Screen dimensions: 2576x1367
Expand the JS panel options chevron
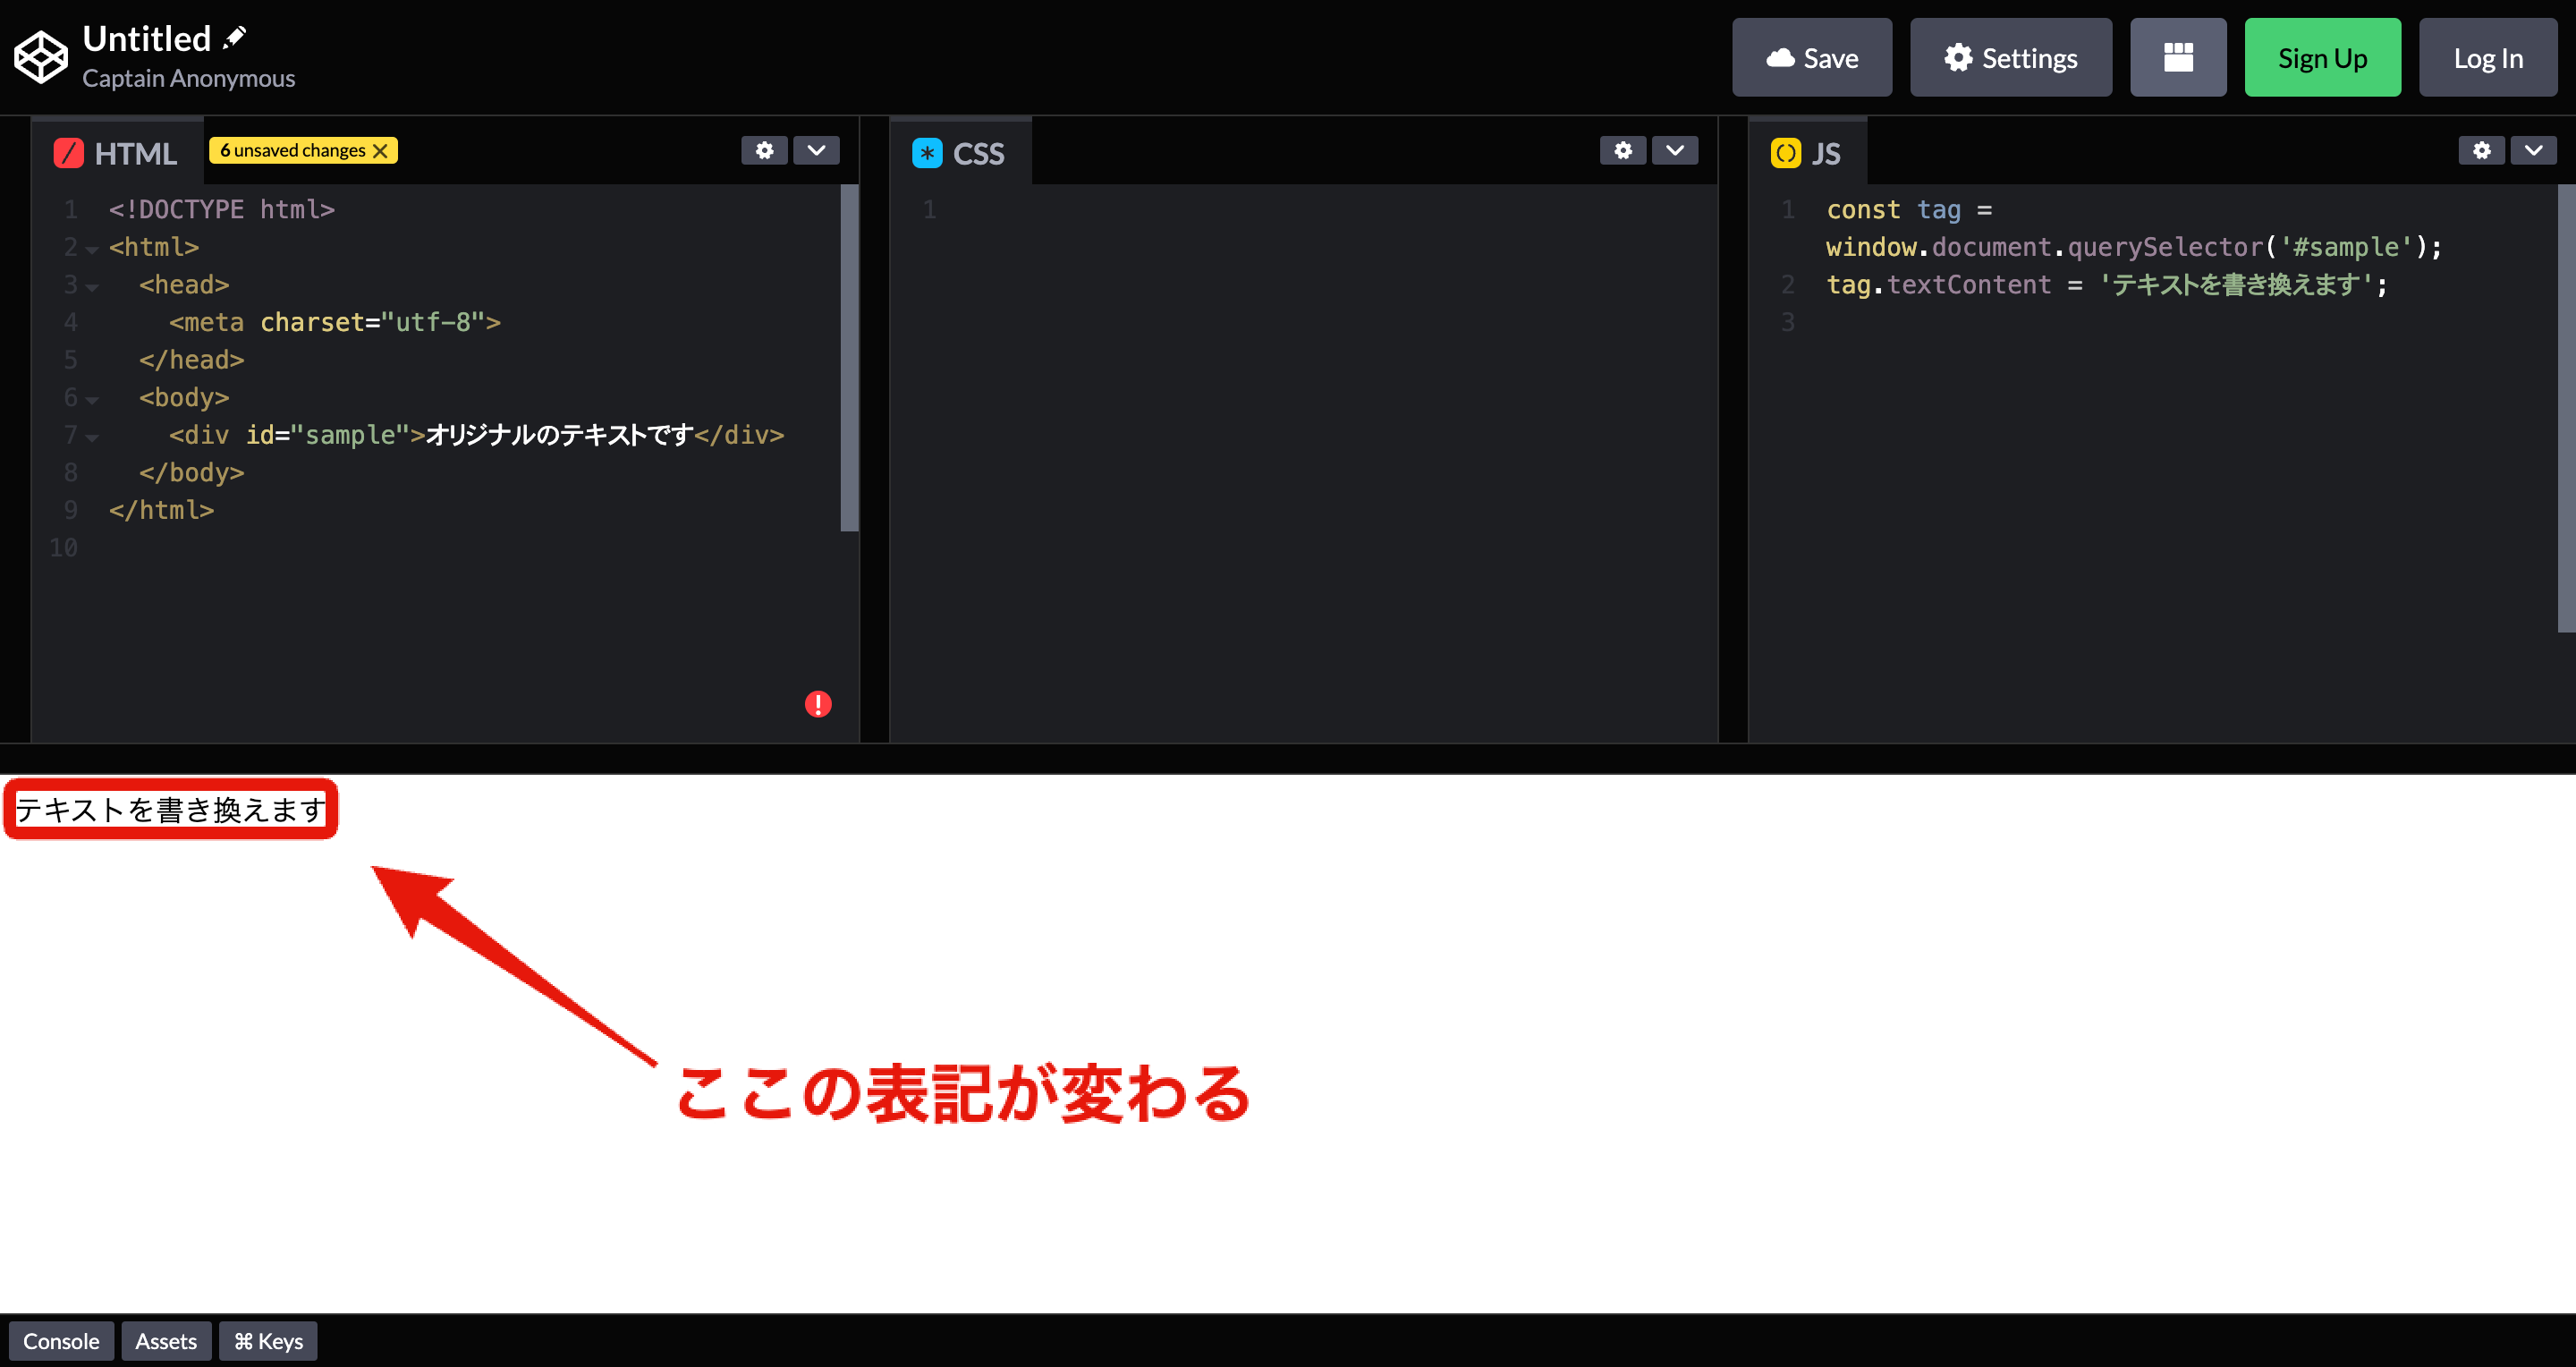pos(2534,150)
